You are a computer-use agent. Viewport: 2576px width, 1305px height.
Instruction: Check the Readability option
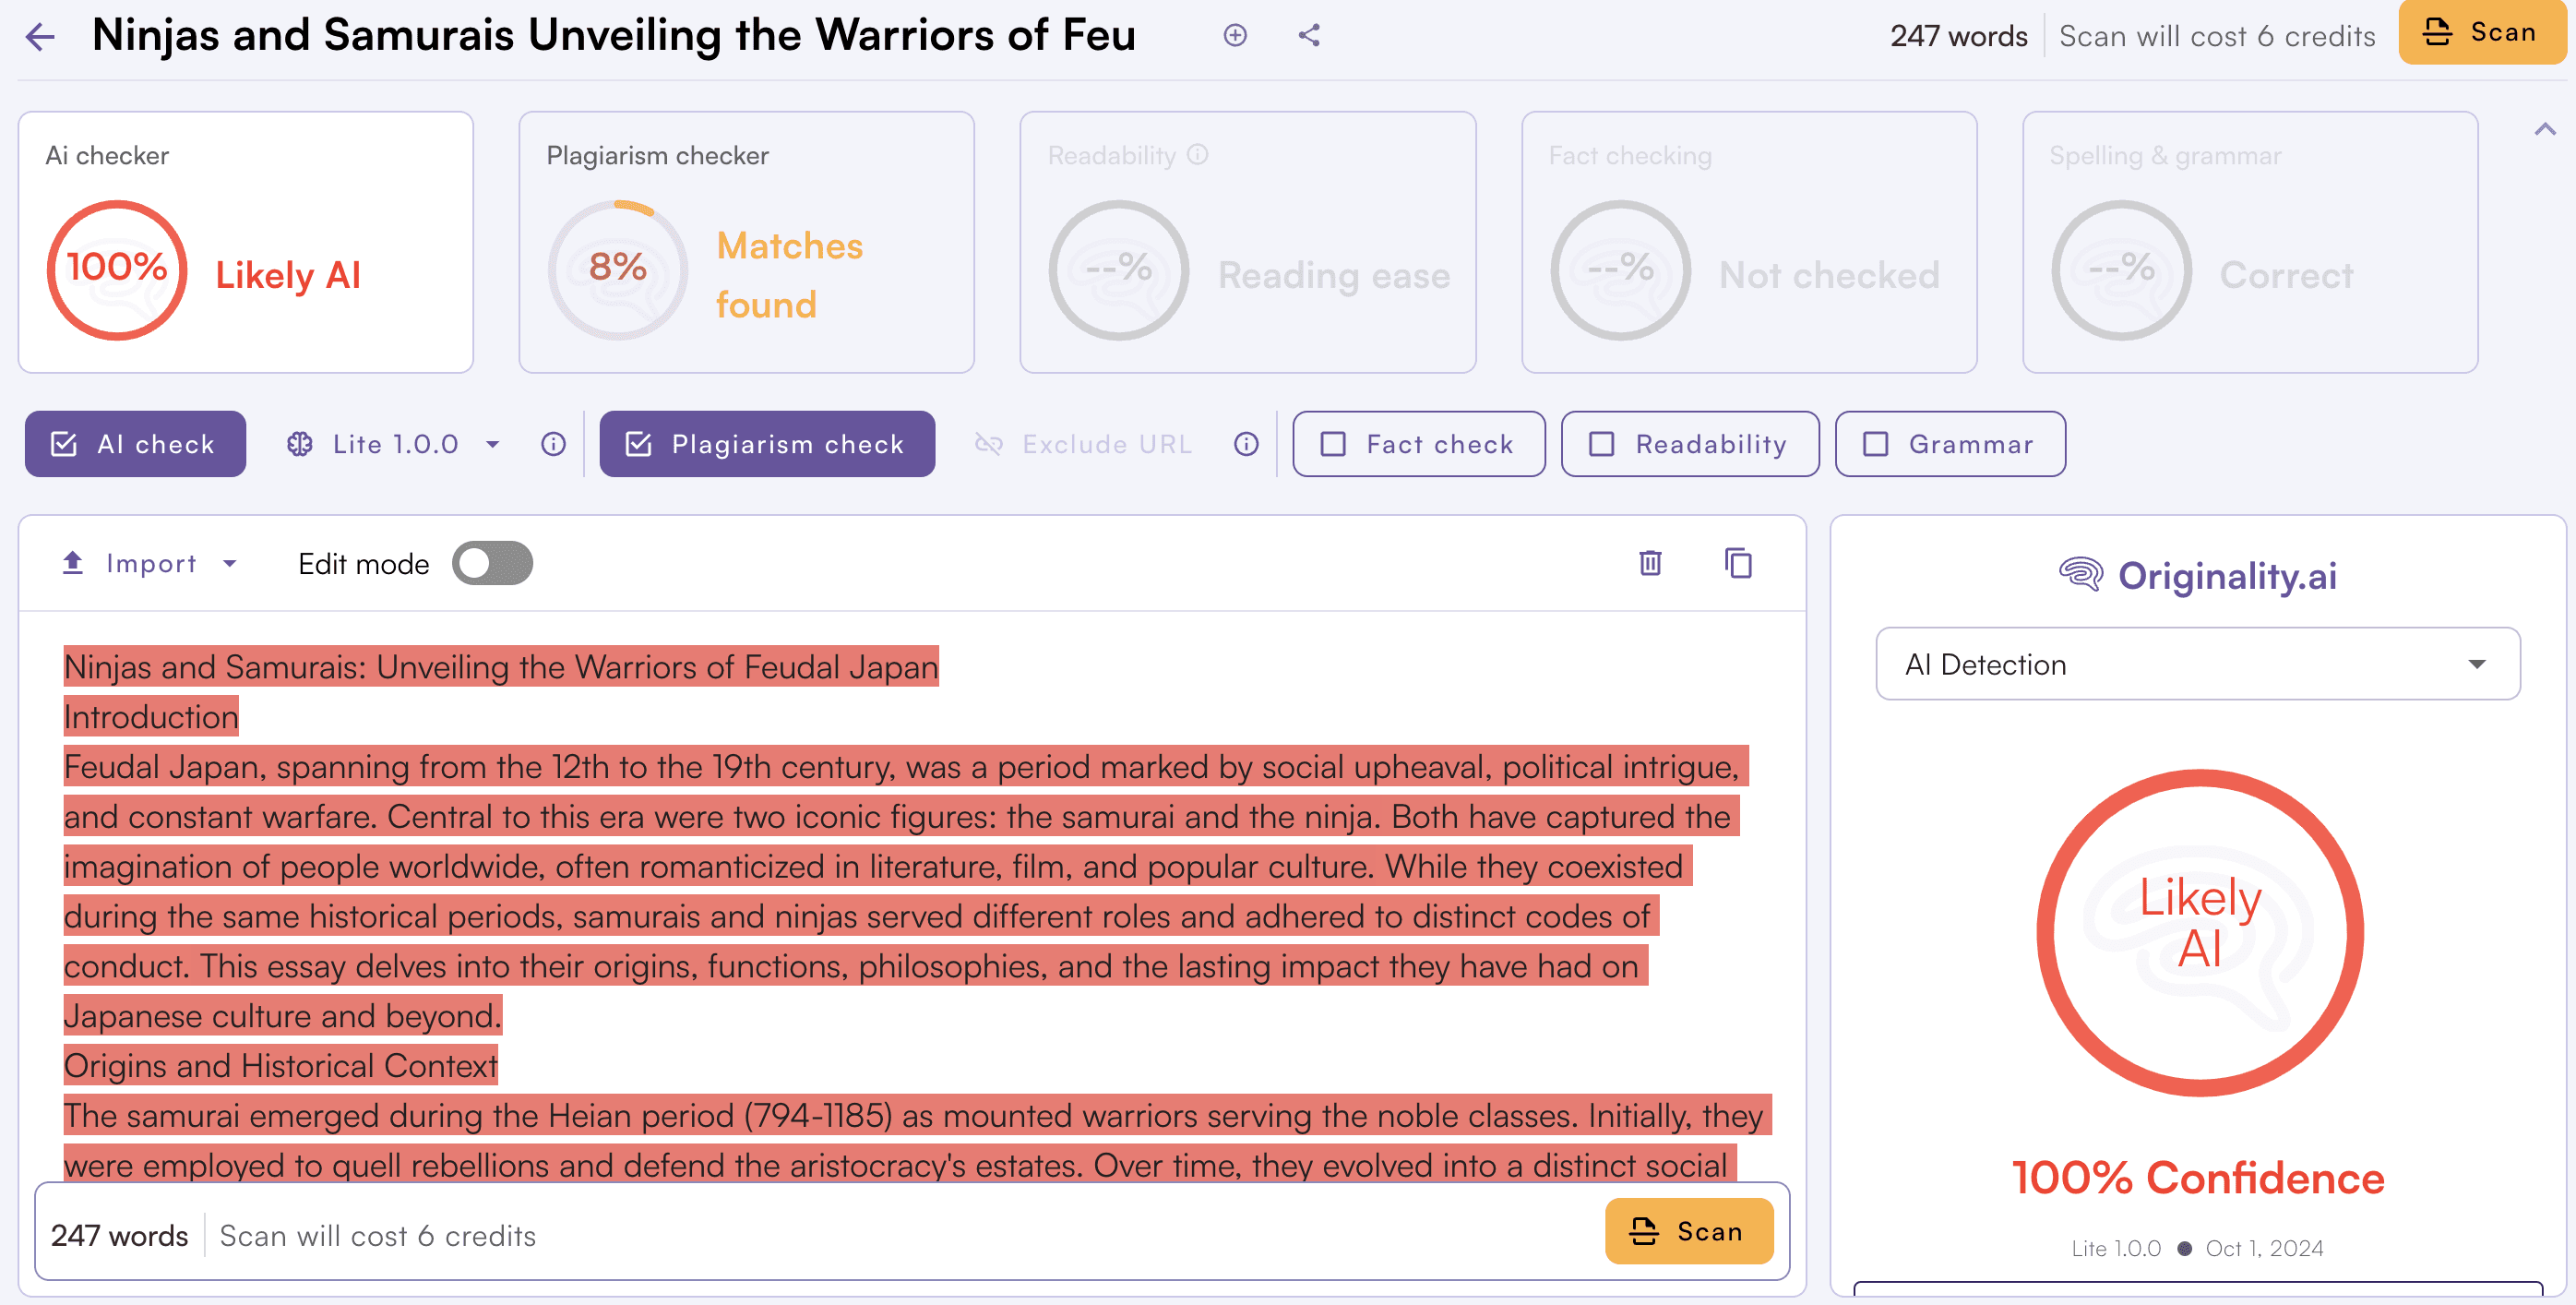click(1602, 444)
